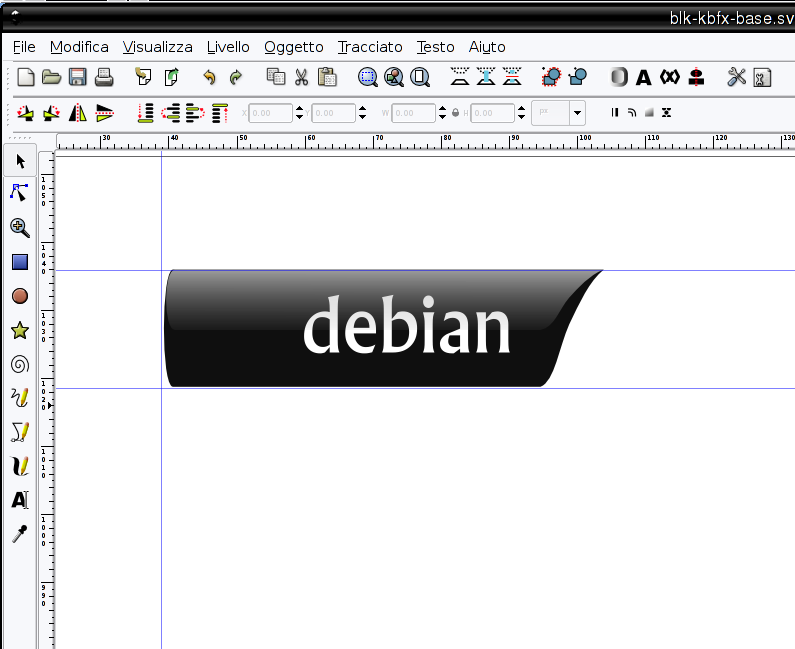Click the H height stepper arrows

coord(521,113)
